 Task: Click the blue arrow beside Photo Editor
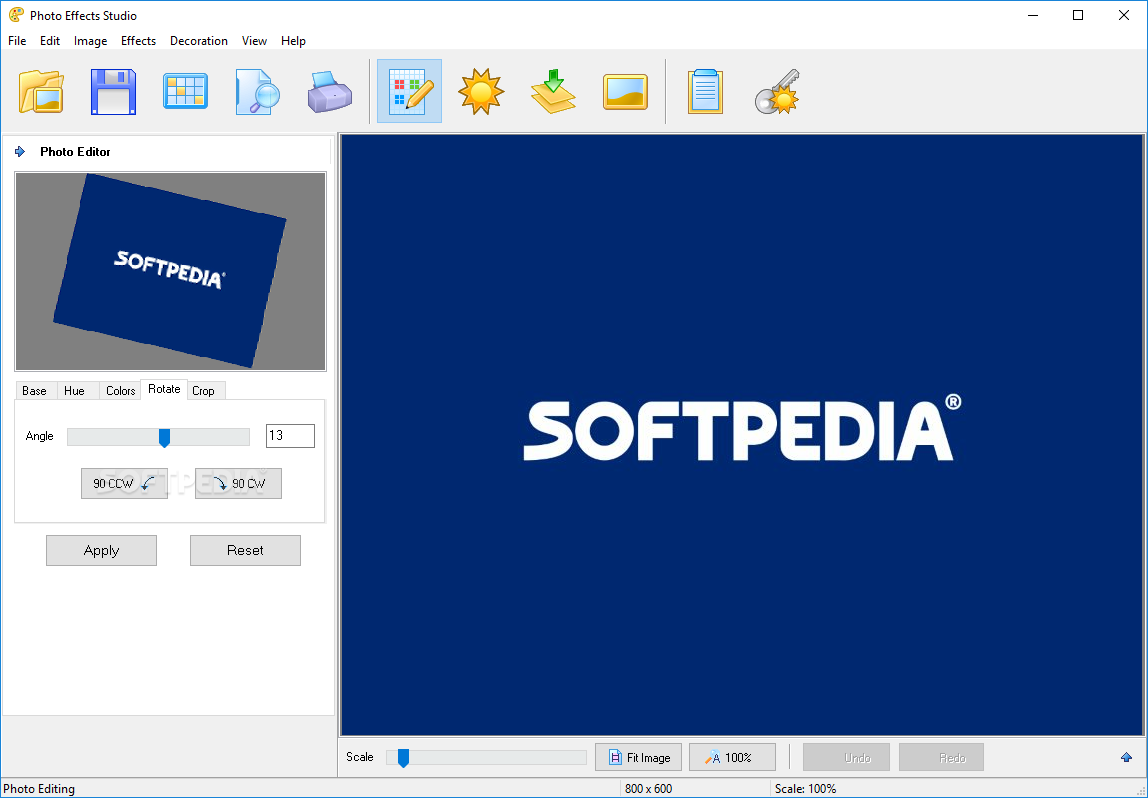[20, 152]
